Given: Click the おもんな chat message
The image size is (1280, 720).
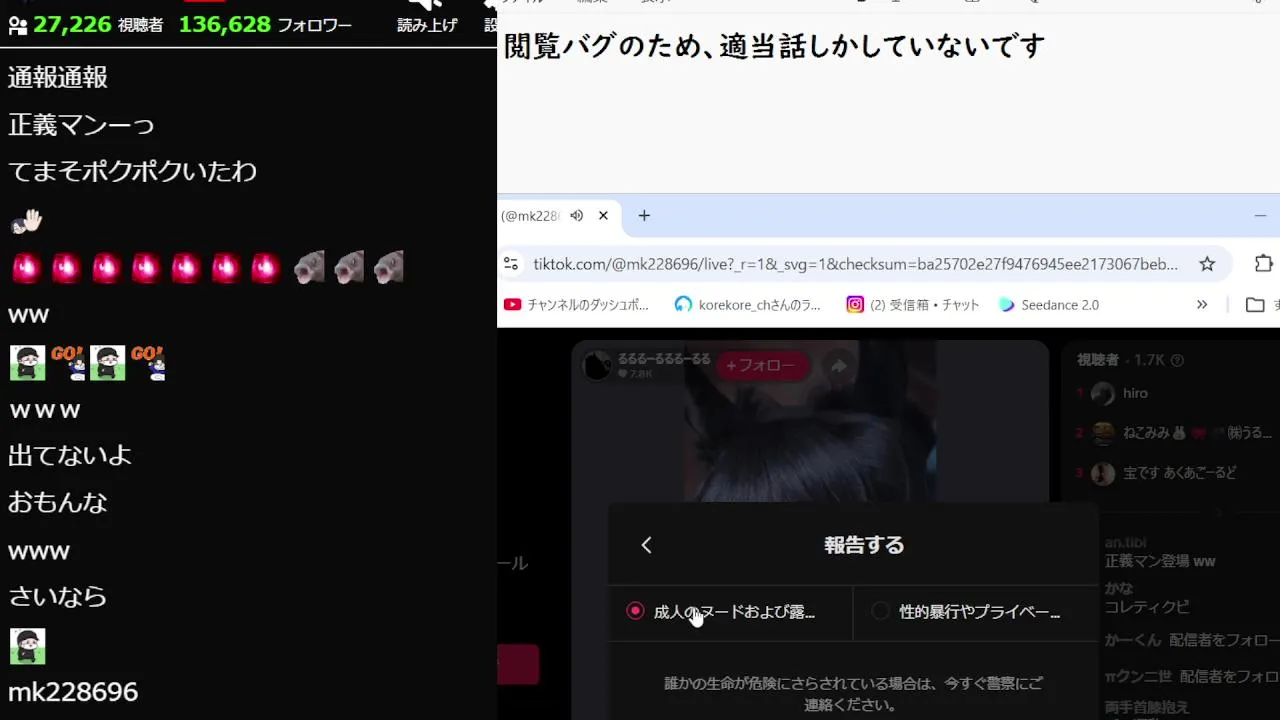Looking at the screenshot, I should pyautogui.click(x=58, y=502).
